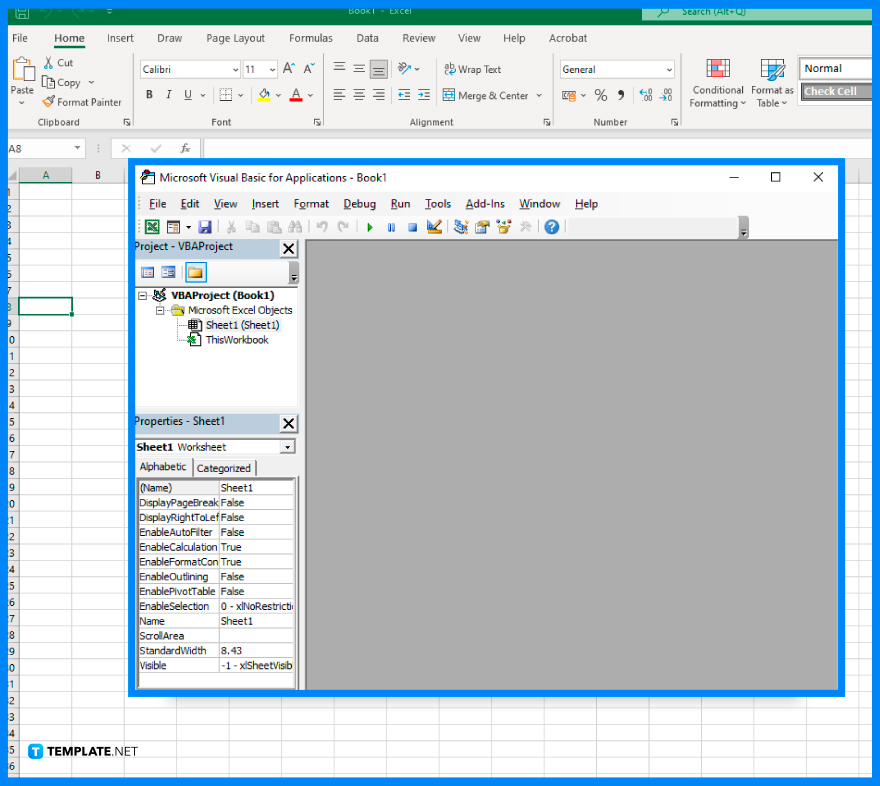Open the Debug menu in the VBA editor
This screenshot has height=786, width=880.
click(360, 203)
